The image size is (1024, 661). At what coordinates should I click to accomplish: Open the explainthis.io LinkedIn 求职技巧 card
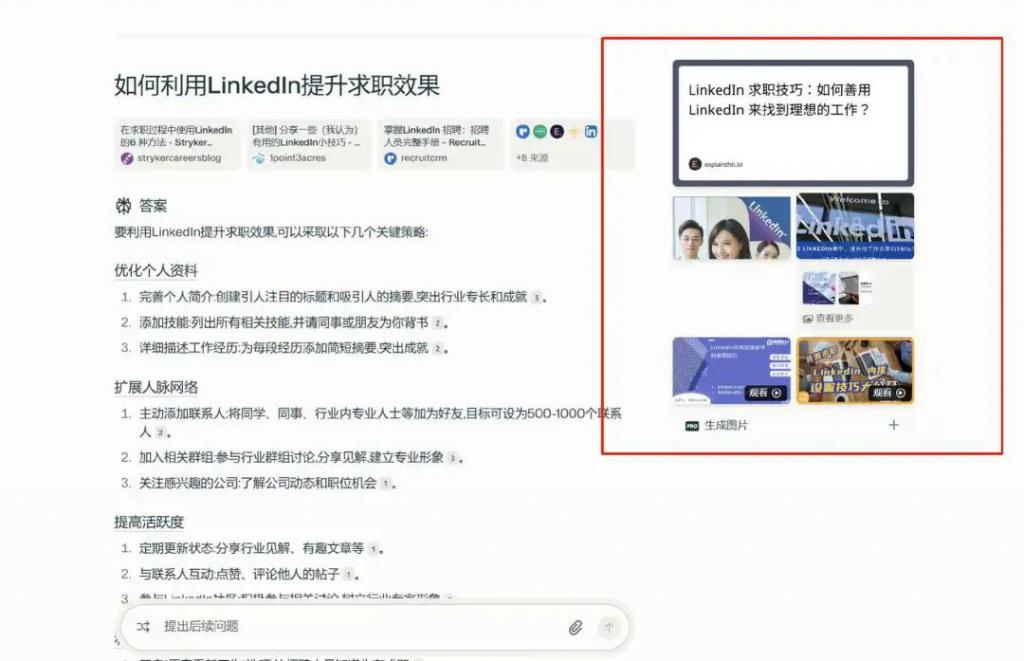click(x=793, y=123)
